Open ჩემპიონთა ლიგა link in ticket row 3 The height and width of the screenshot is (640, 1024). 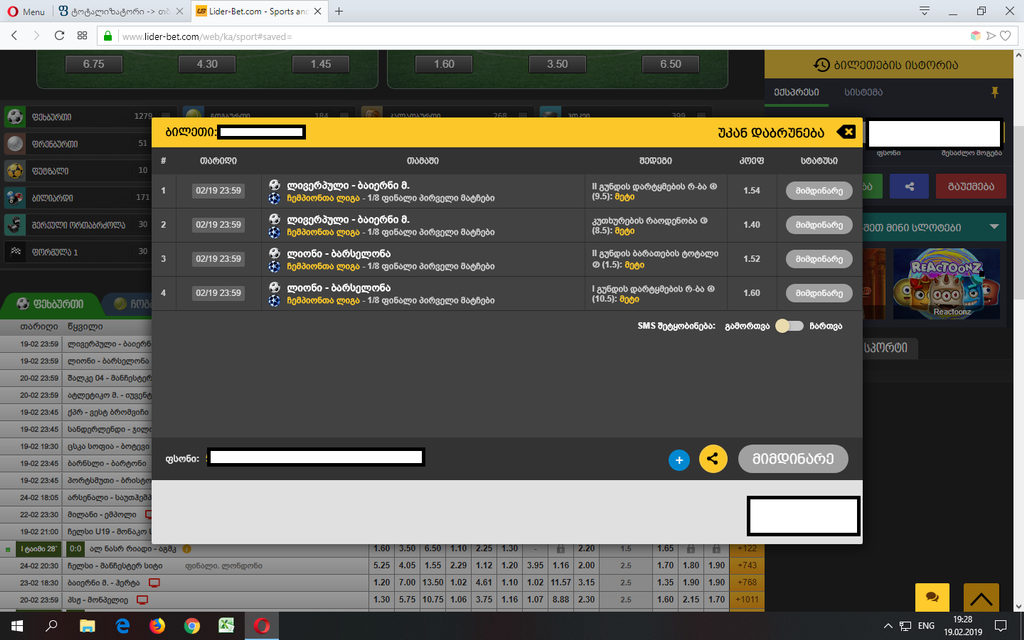tap(323, 266)
